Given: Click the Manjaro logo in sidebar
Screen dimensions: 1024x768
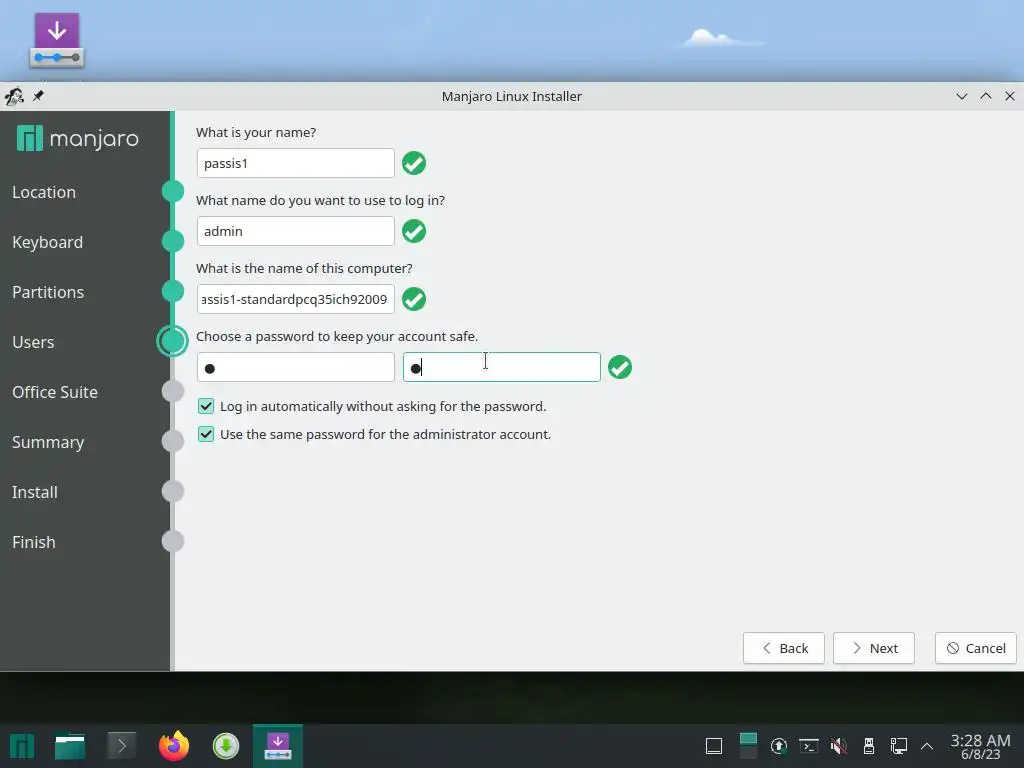Looking at the screenshot, I should 78,138.
